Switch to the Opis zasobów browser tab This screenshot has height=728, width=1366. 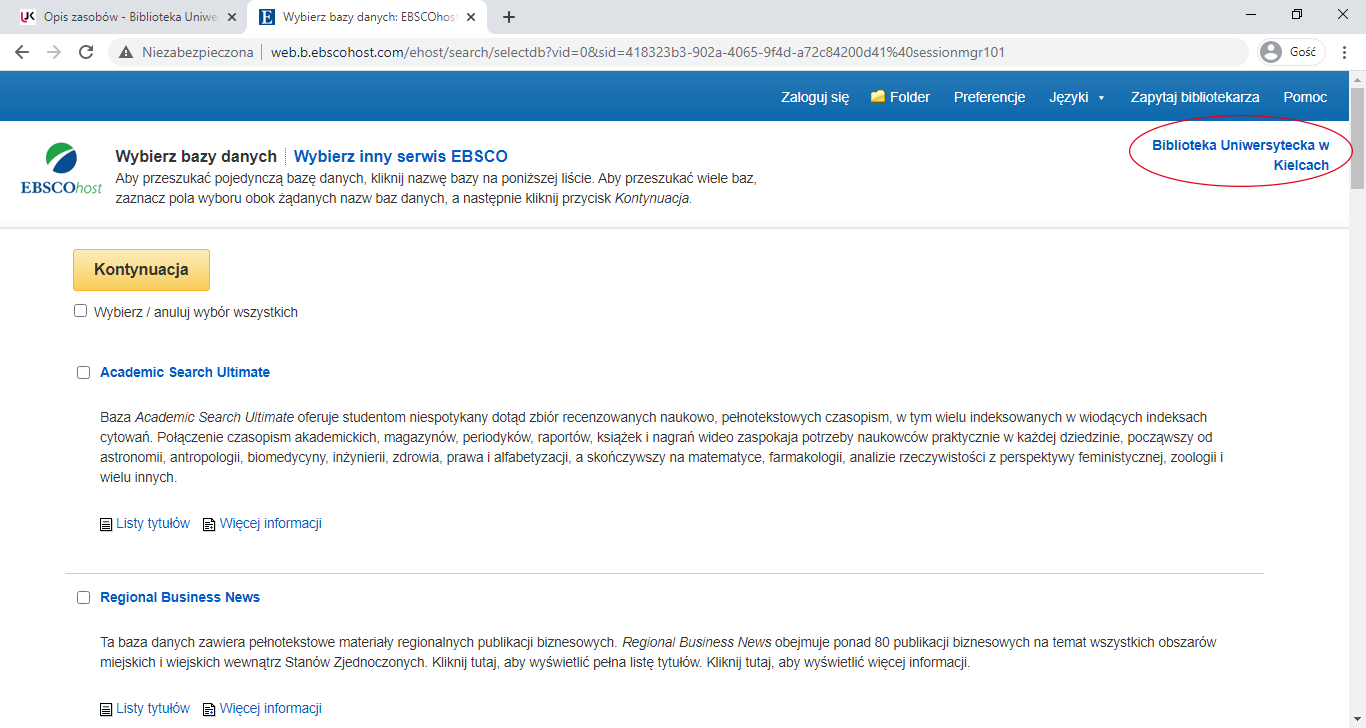point(120,17)
